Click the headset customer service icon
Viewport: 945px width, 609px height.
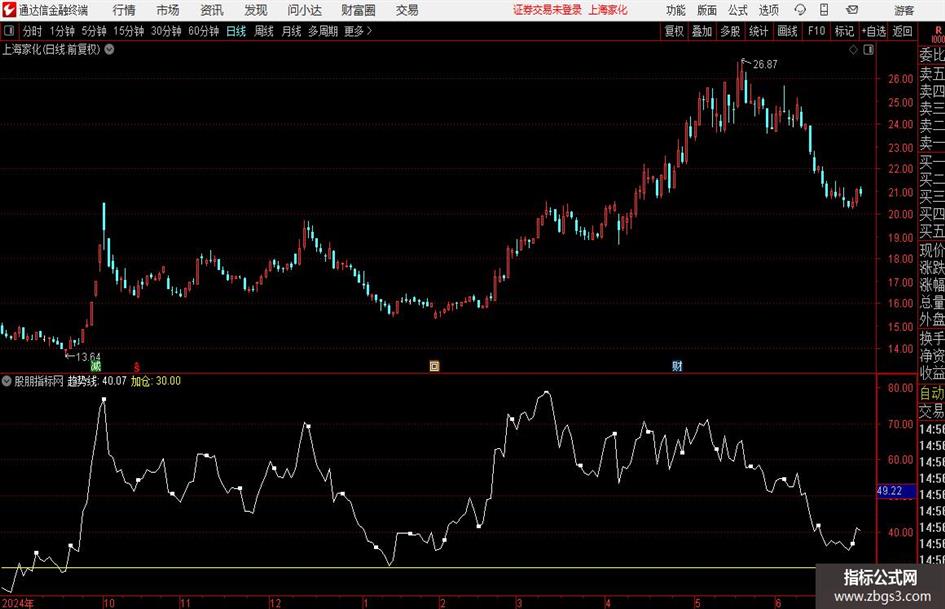click(800, 10)
